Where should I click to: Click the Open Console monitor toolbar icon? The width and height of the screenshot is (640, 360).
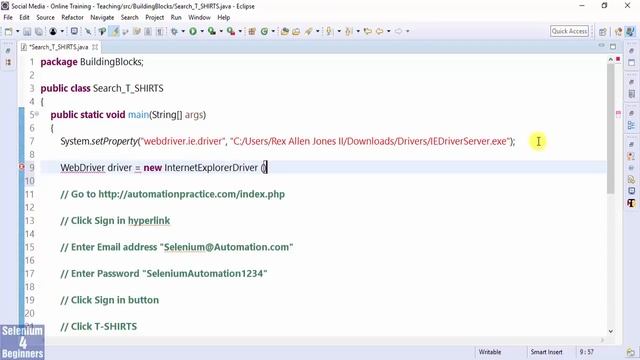(x=74, y=31)
